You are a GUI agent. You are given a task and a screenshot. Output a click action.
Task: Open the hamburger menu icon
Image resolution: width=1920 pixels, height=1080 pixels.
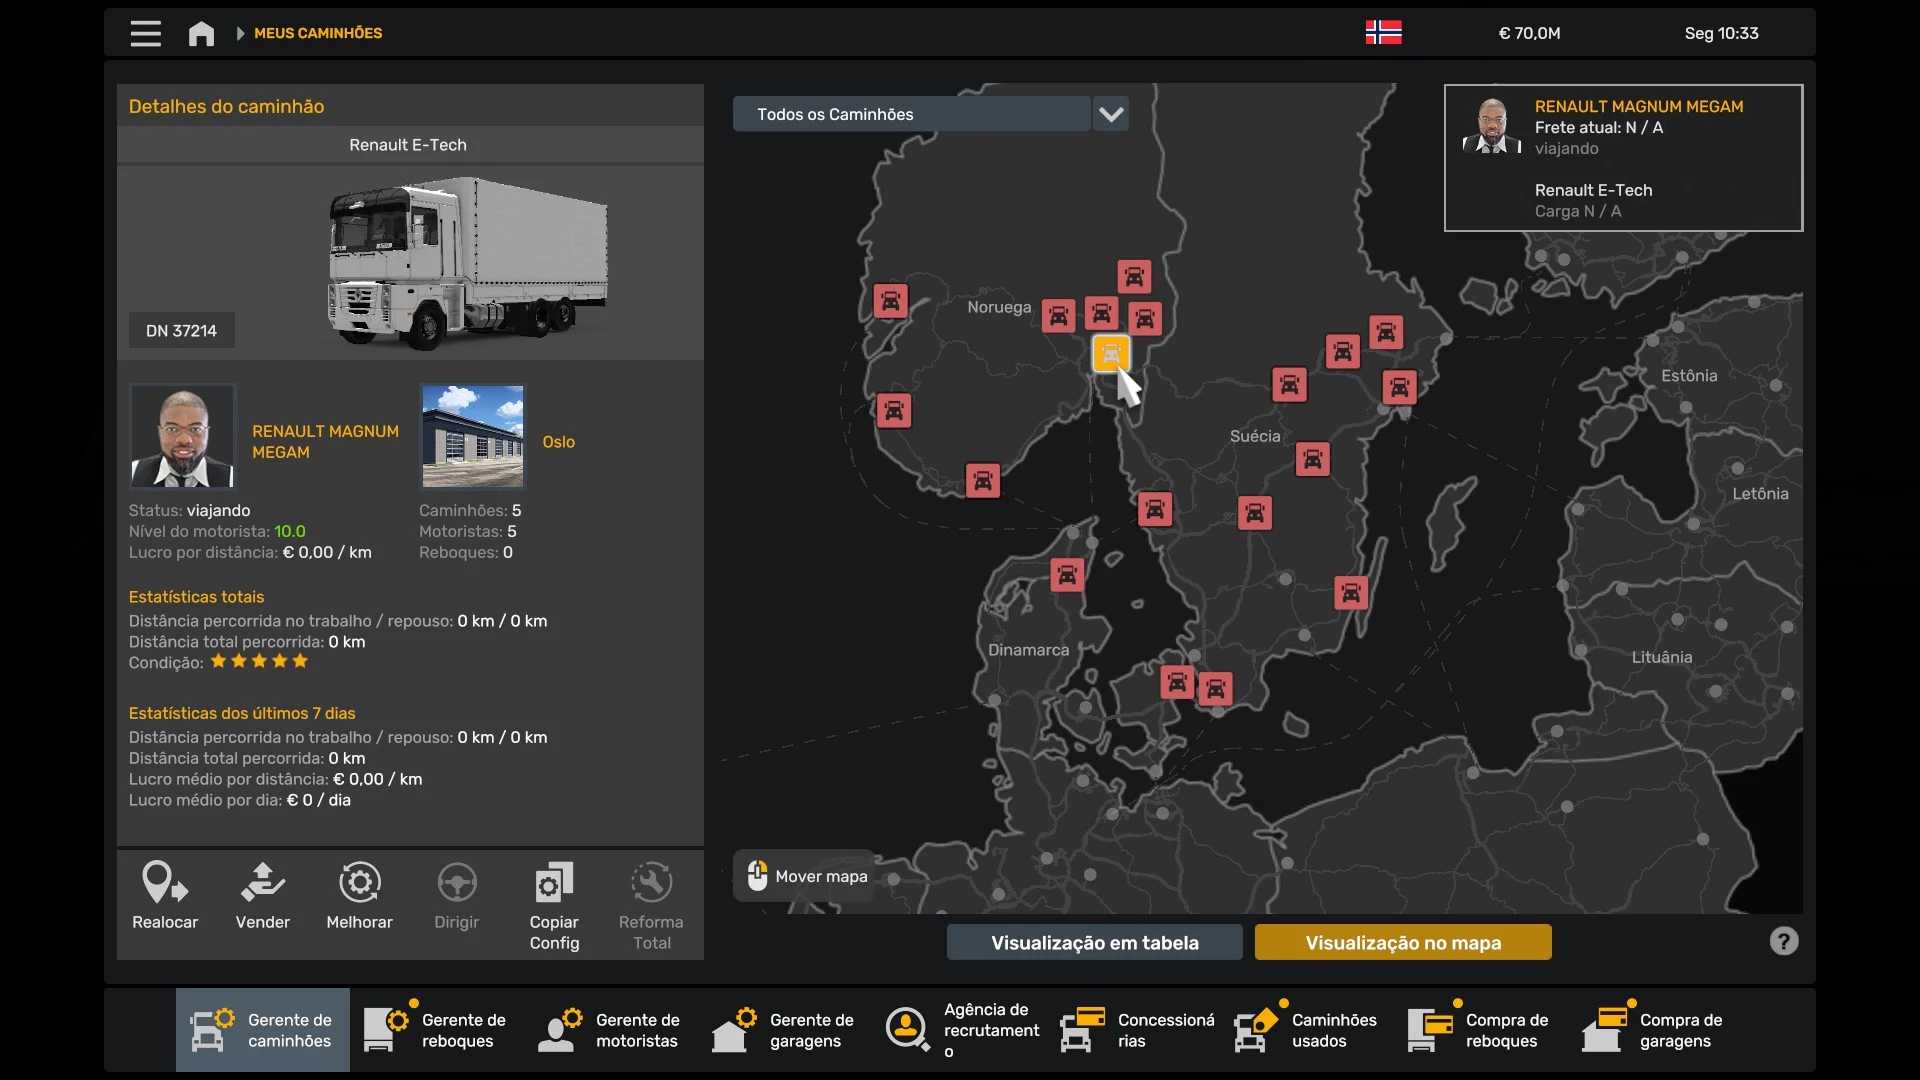[x=145, y=33]
